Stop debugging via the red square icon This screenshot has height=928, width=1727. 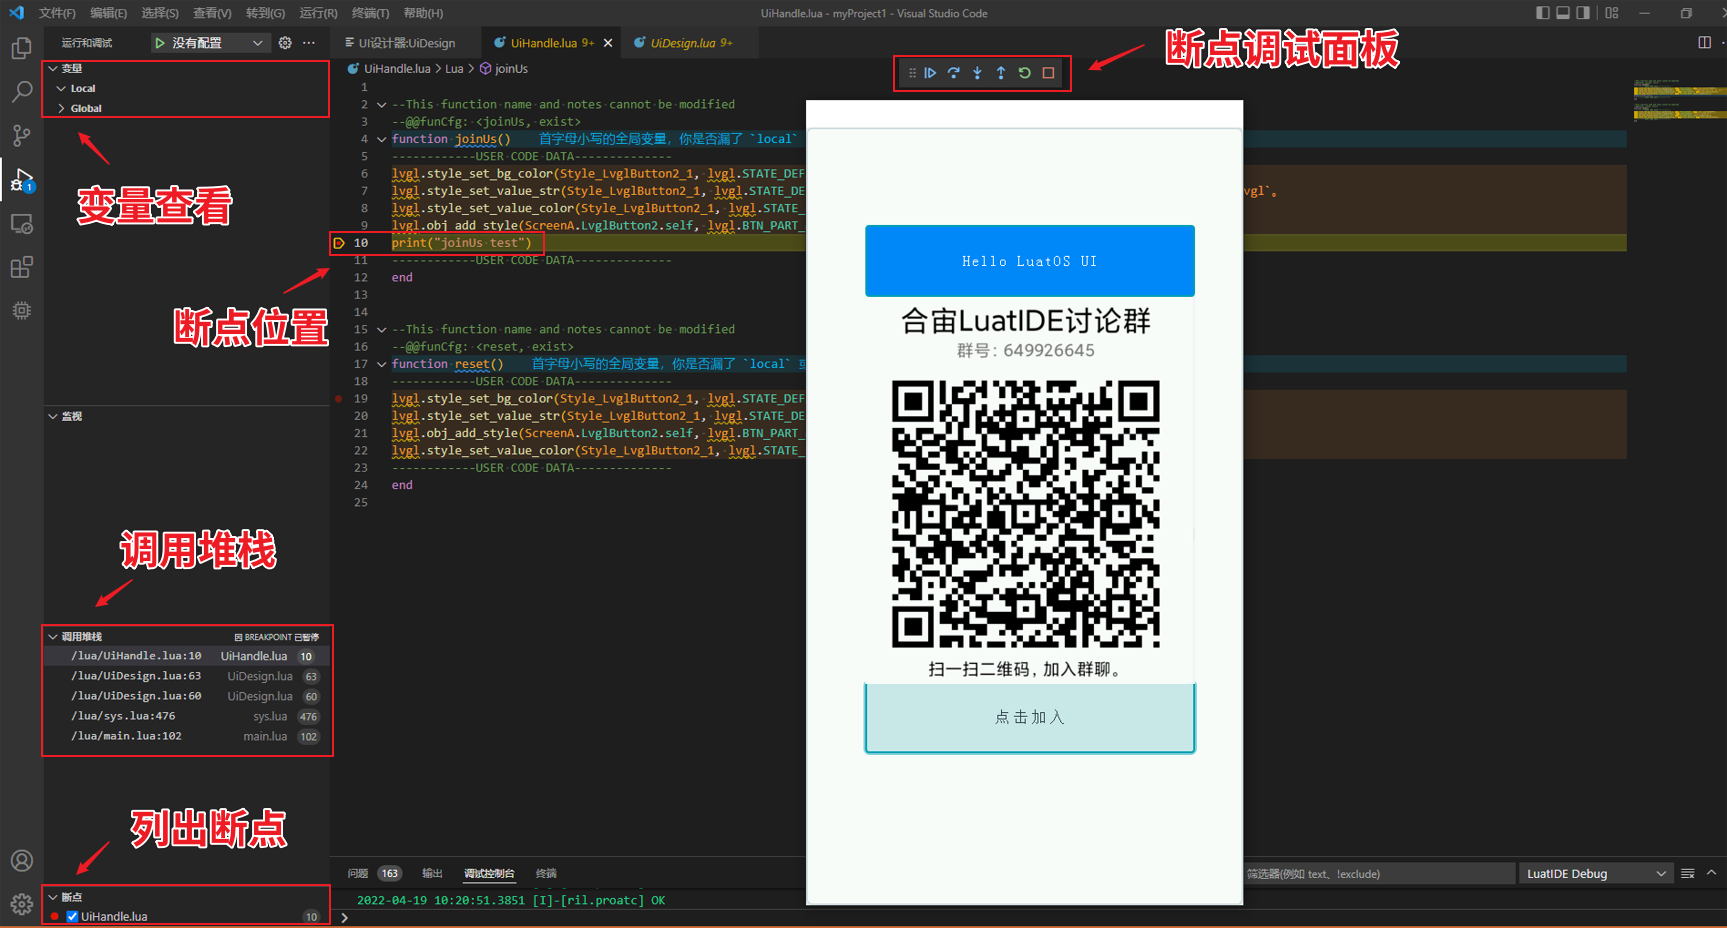tap(1047, 72)
